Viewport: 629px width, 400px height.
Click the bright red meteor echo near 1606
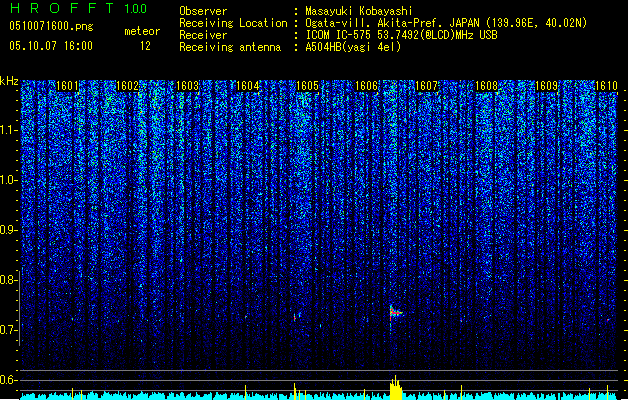[395, 313]
